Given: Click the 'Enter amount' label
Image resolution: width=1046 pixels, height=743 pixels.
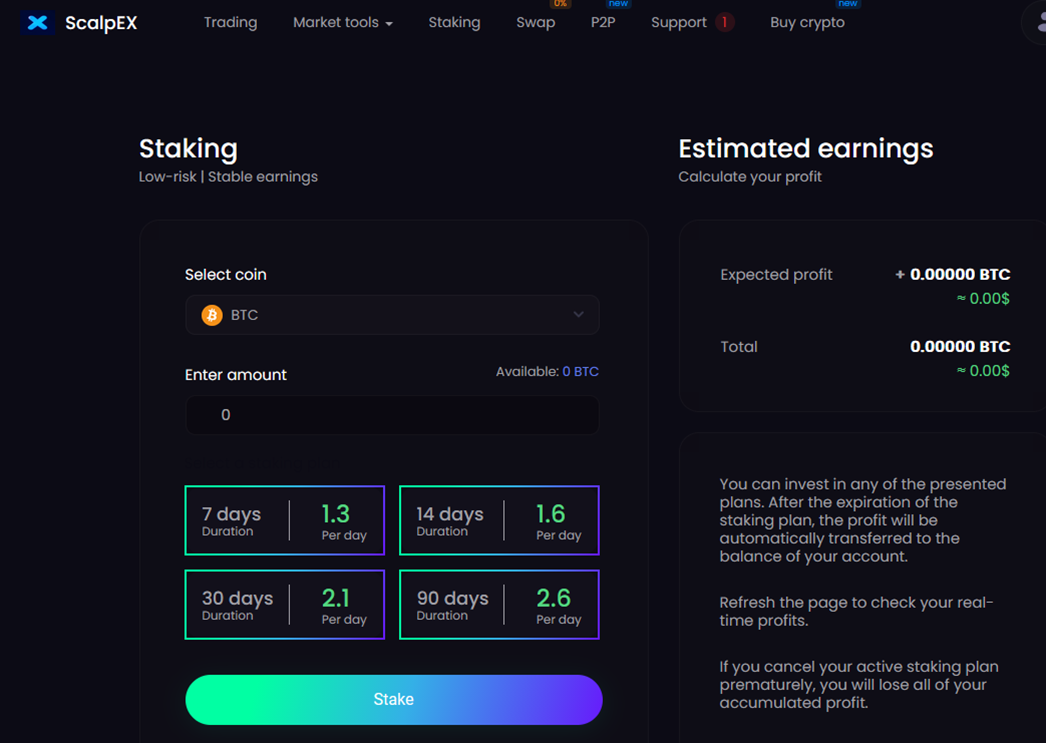Looking at the screenshot, I should coord(235,375).
